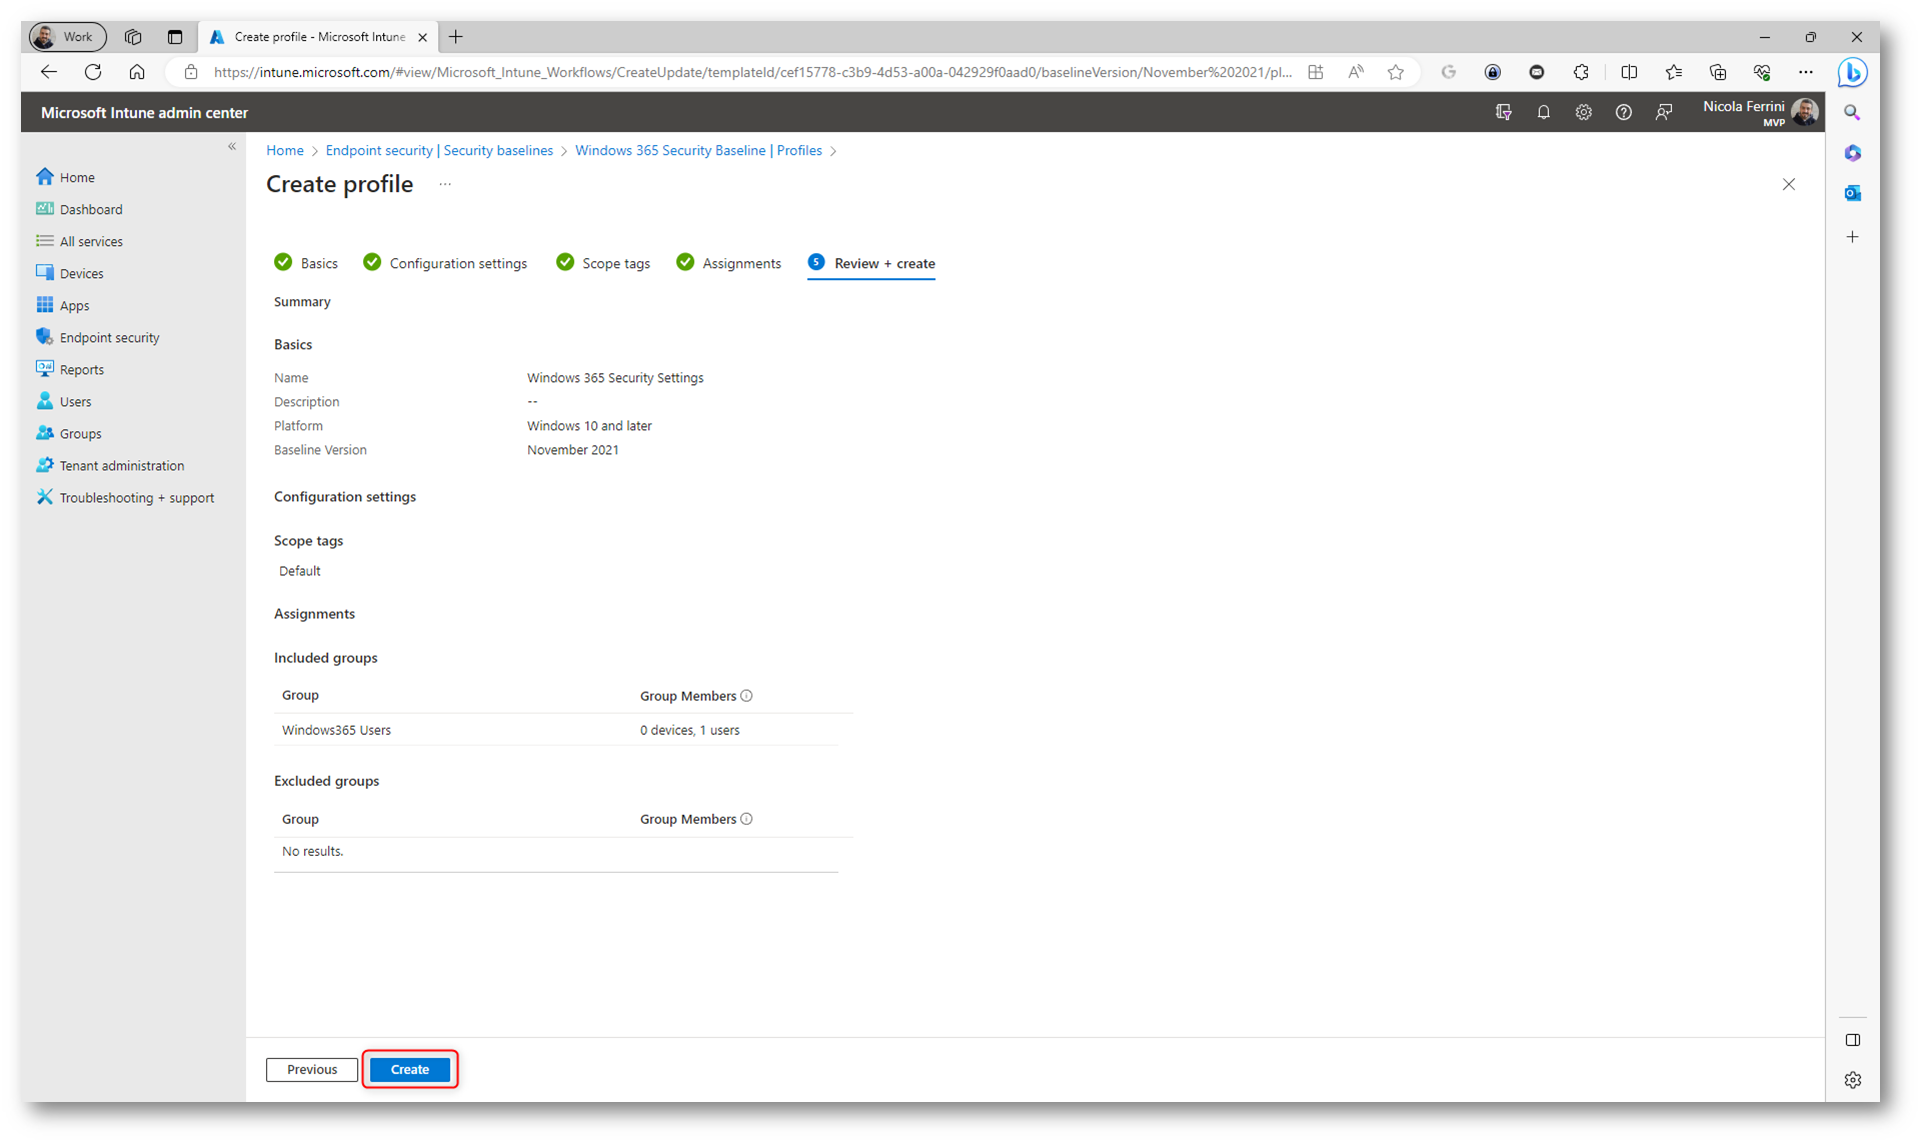
Task: Open Intune portal settings gear
Action: (x=1583, y=113)
